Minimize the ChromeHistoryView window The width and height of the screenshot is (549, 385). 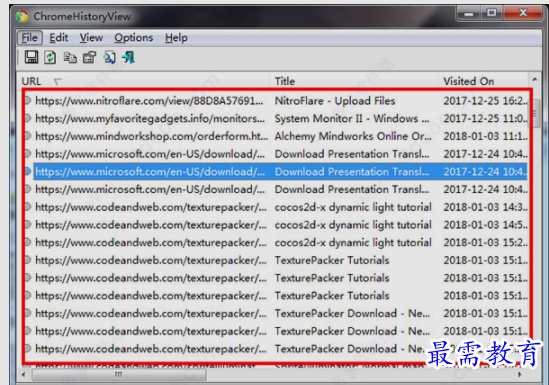pyautogui.click(x=469, y=13)
